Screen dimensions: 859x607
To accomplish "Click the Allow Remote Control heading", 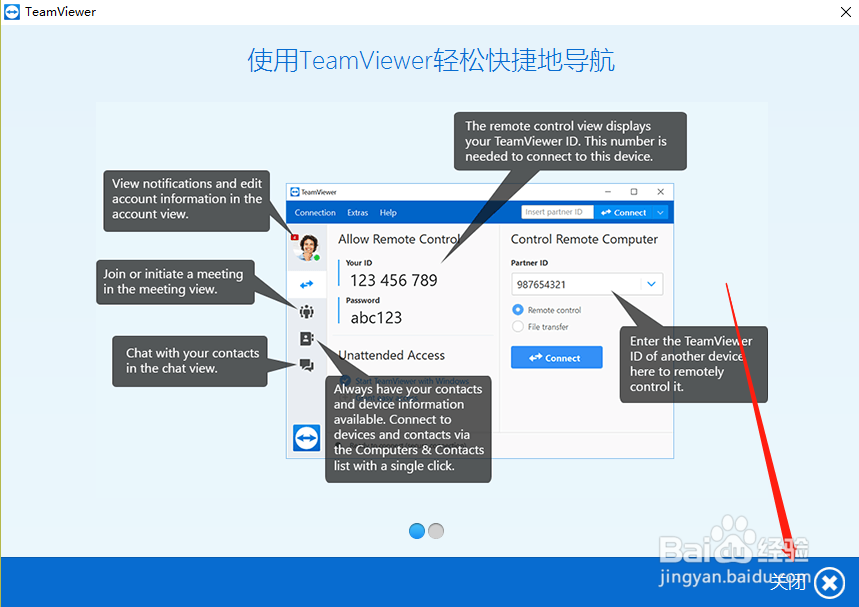I will (x=399, y=239).
